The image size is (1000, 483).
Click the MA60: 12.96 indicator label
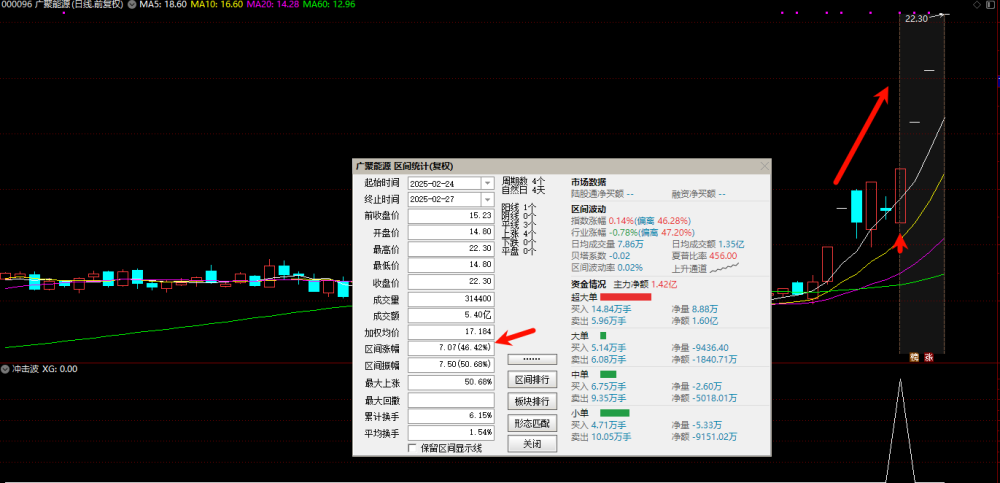329,4
